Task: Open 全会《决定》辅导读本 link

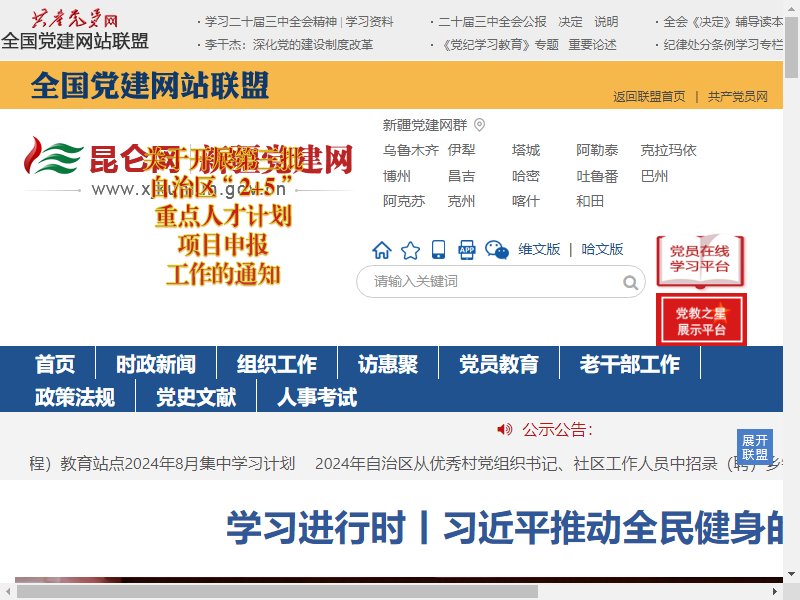Action: pos(722,22)
